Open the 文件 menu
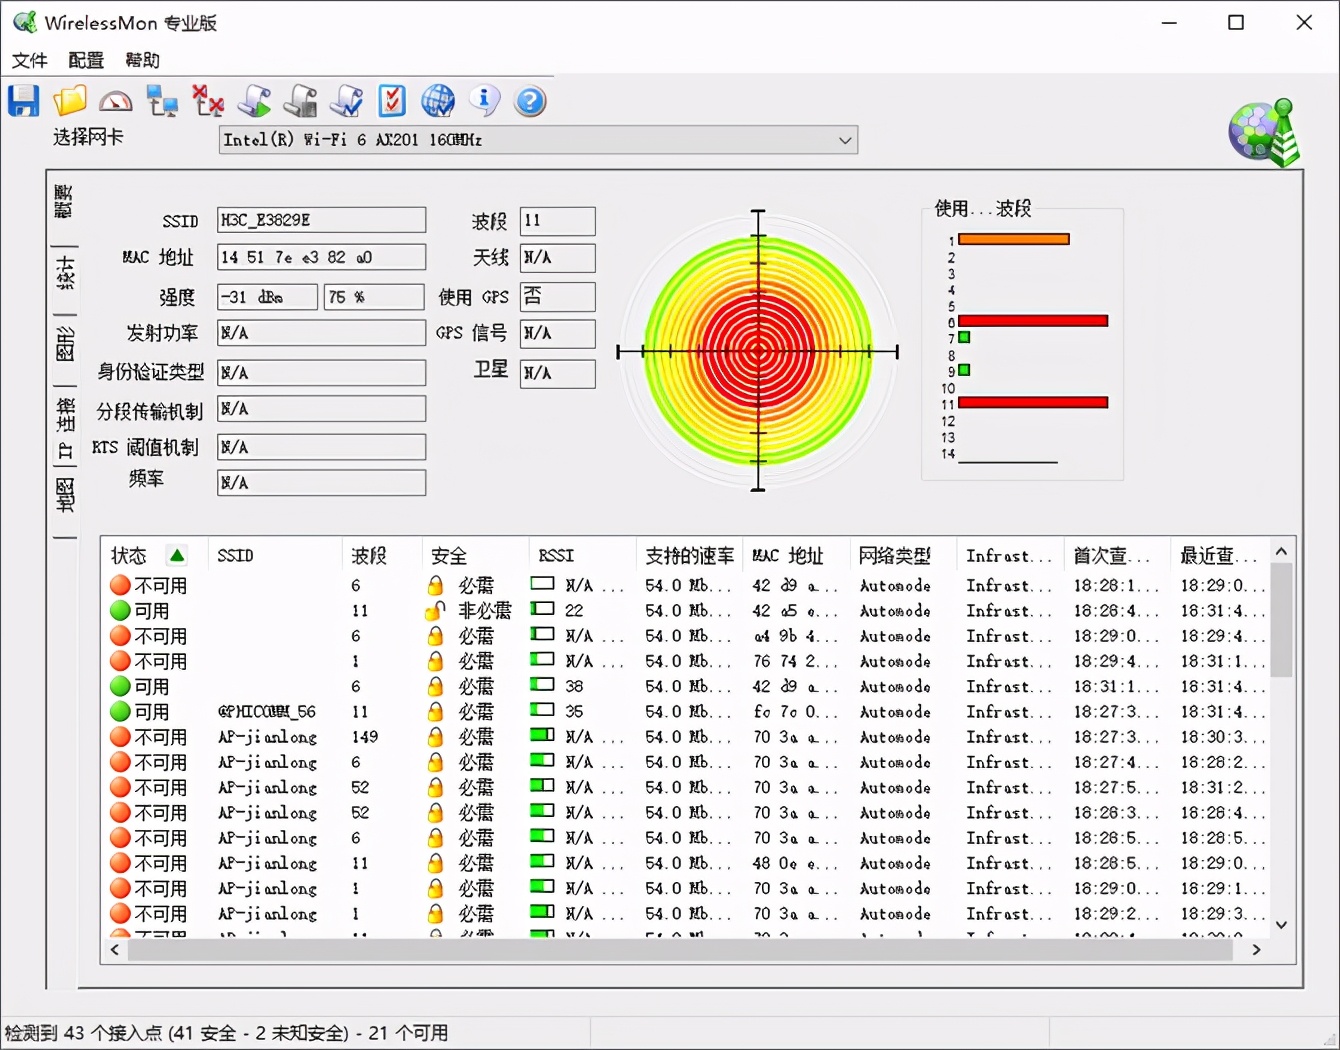The height and width of the screenshot is (1050, 1340). pyautogui.click(x=29, y=60)
